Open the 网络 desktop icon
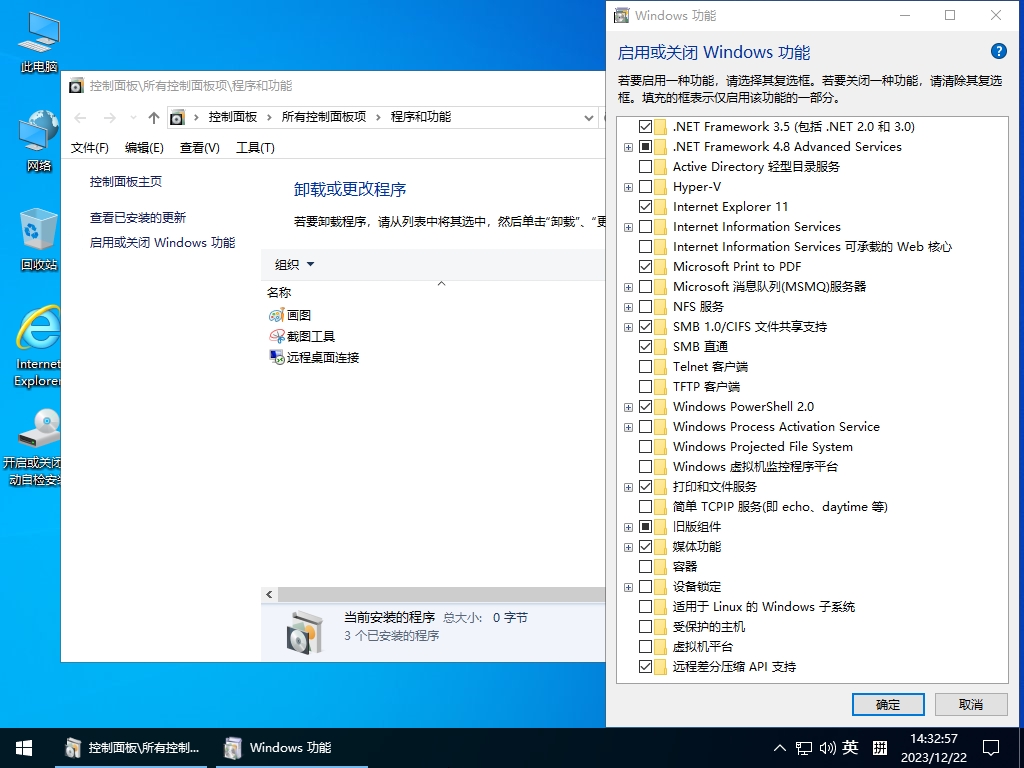 tap(39, 141)
